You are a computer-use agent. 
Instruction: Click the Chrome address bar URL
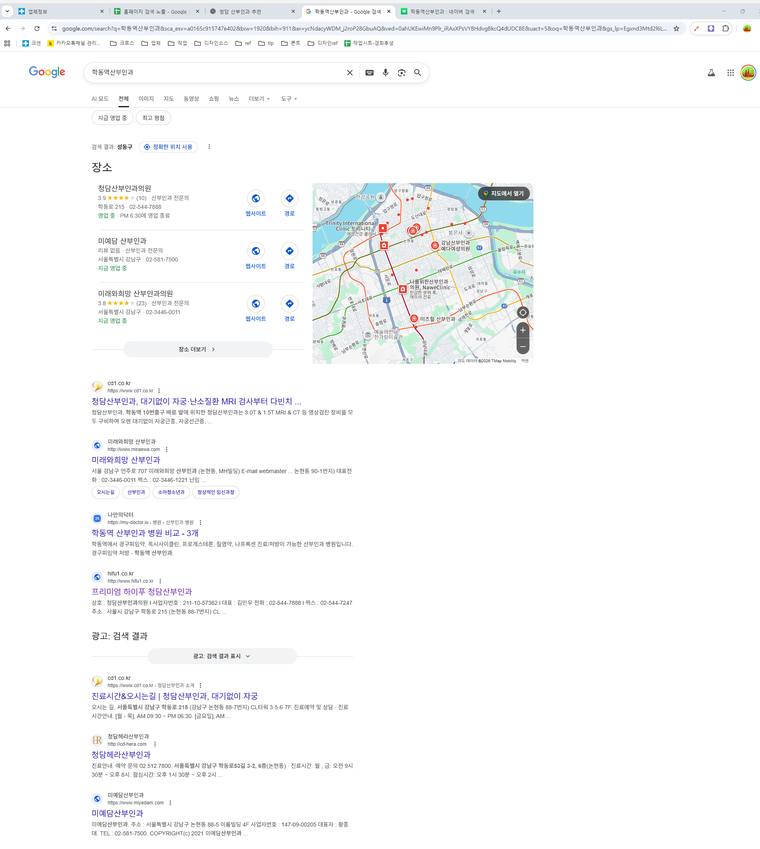363,29
